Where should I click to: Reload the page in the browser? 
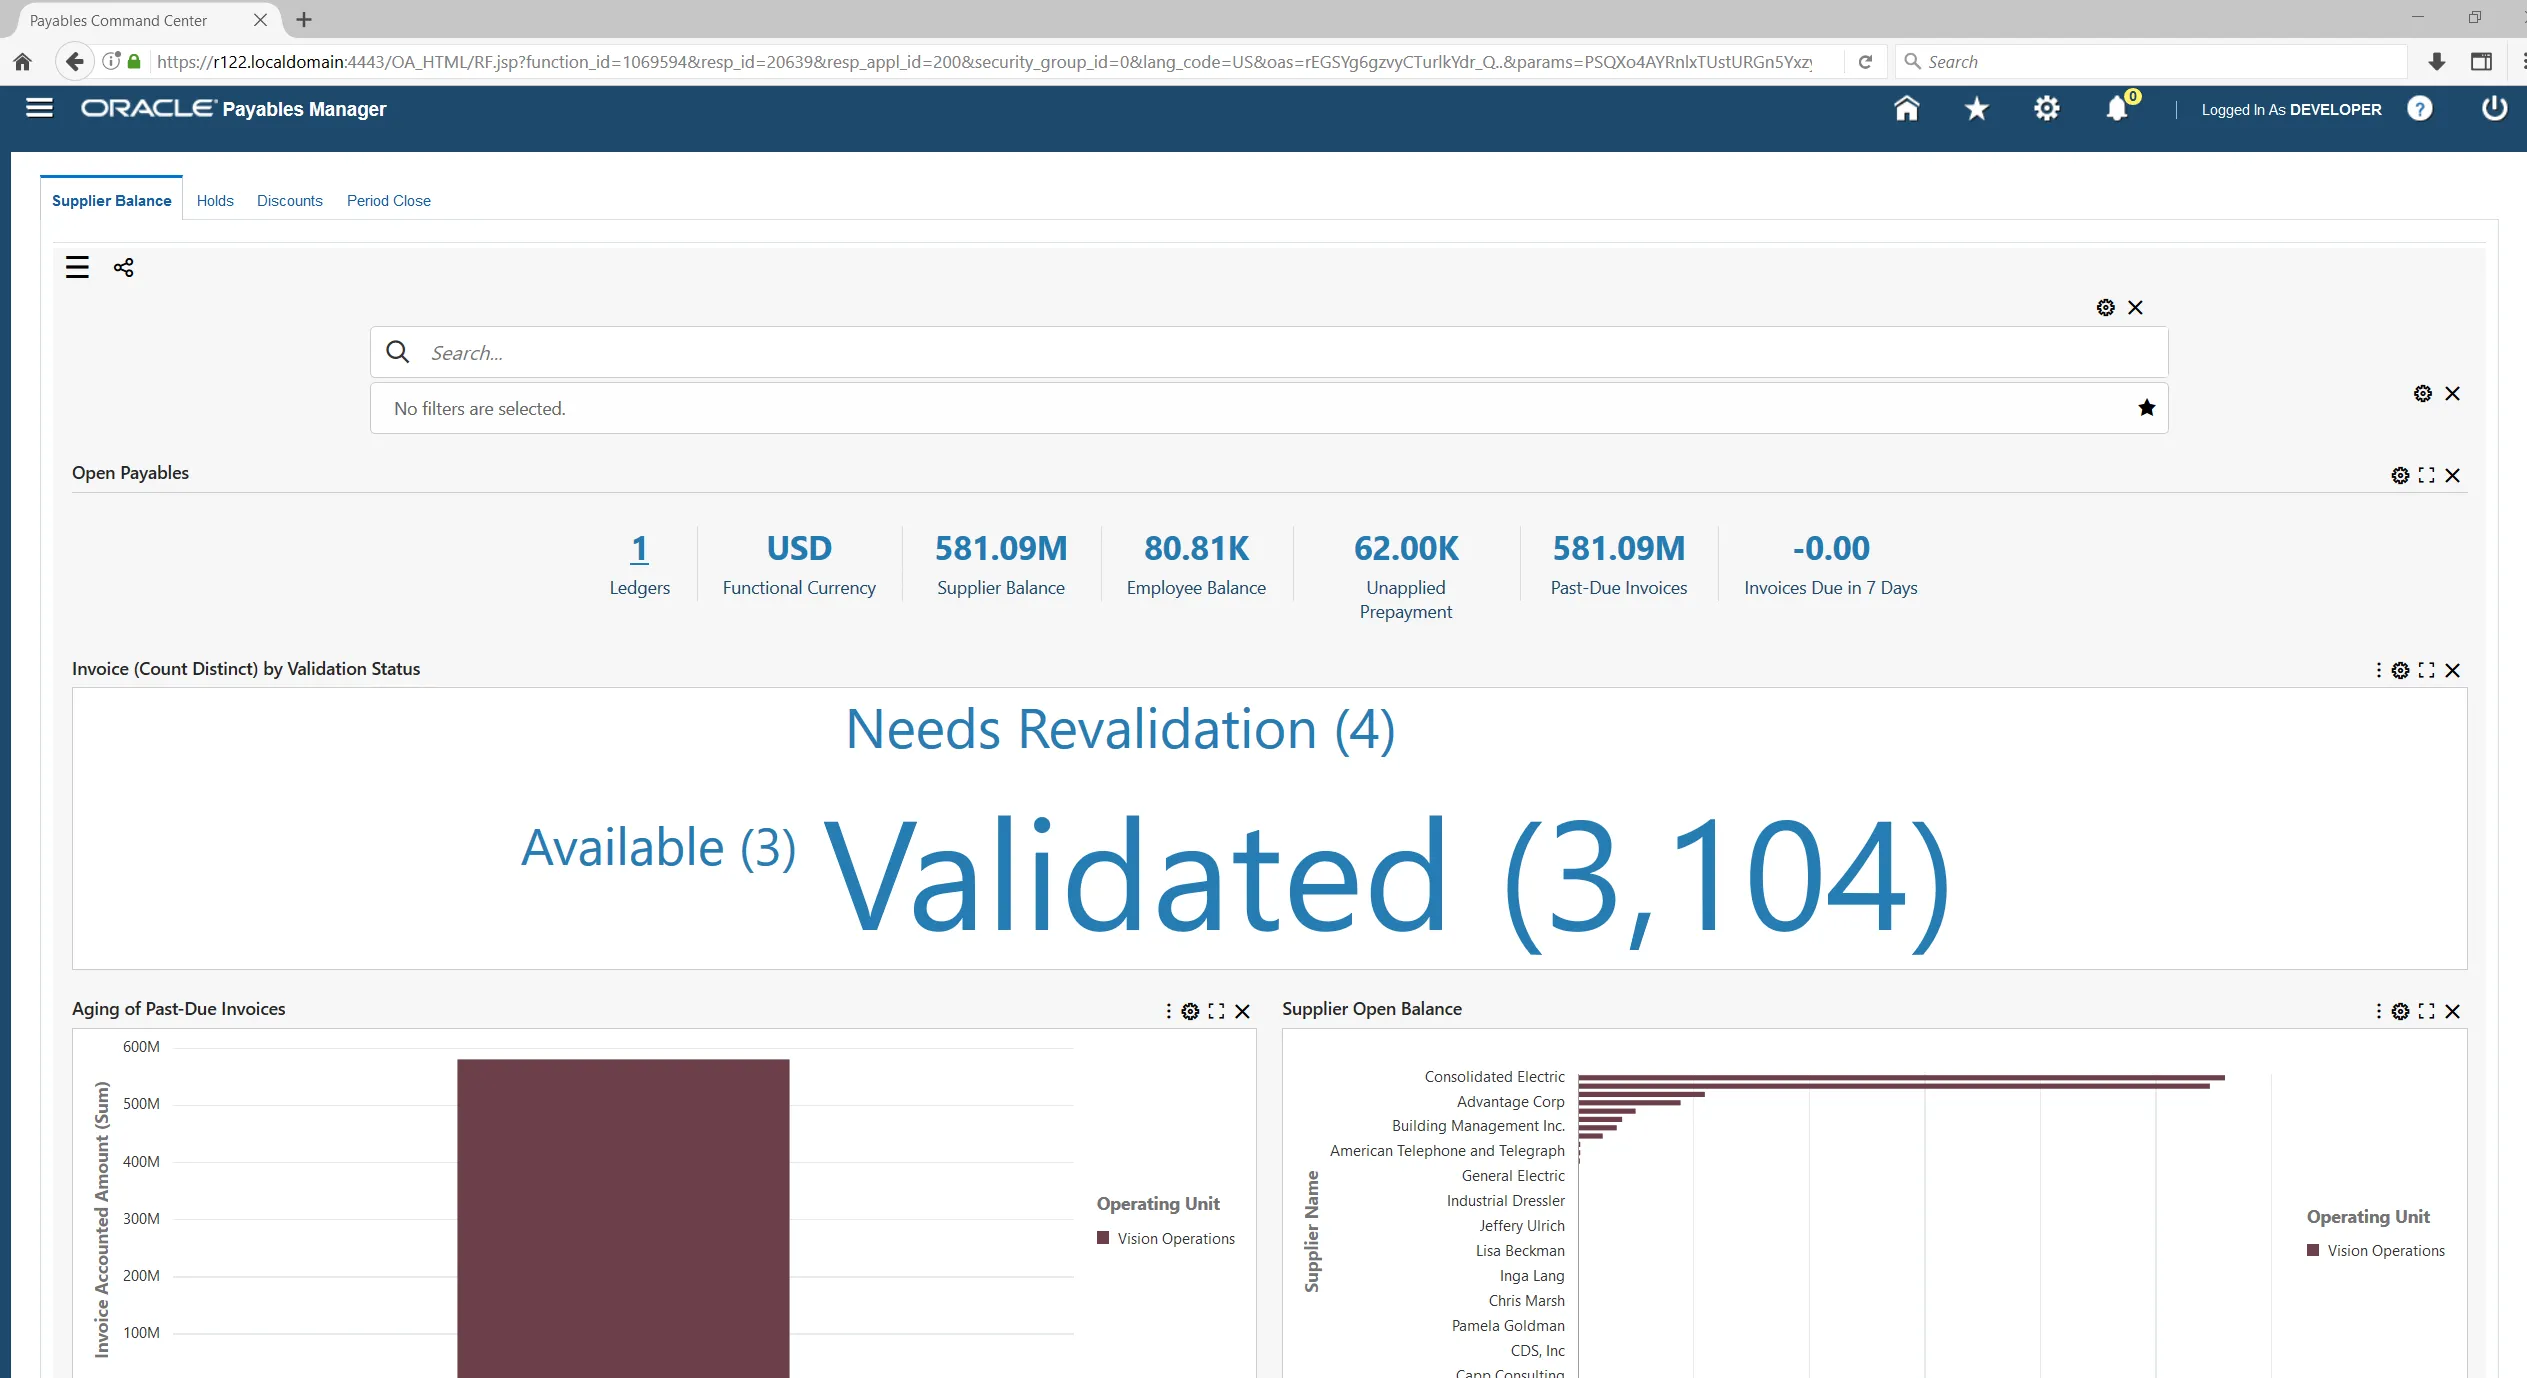tap(1865, 61)
